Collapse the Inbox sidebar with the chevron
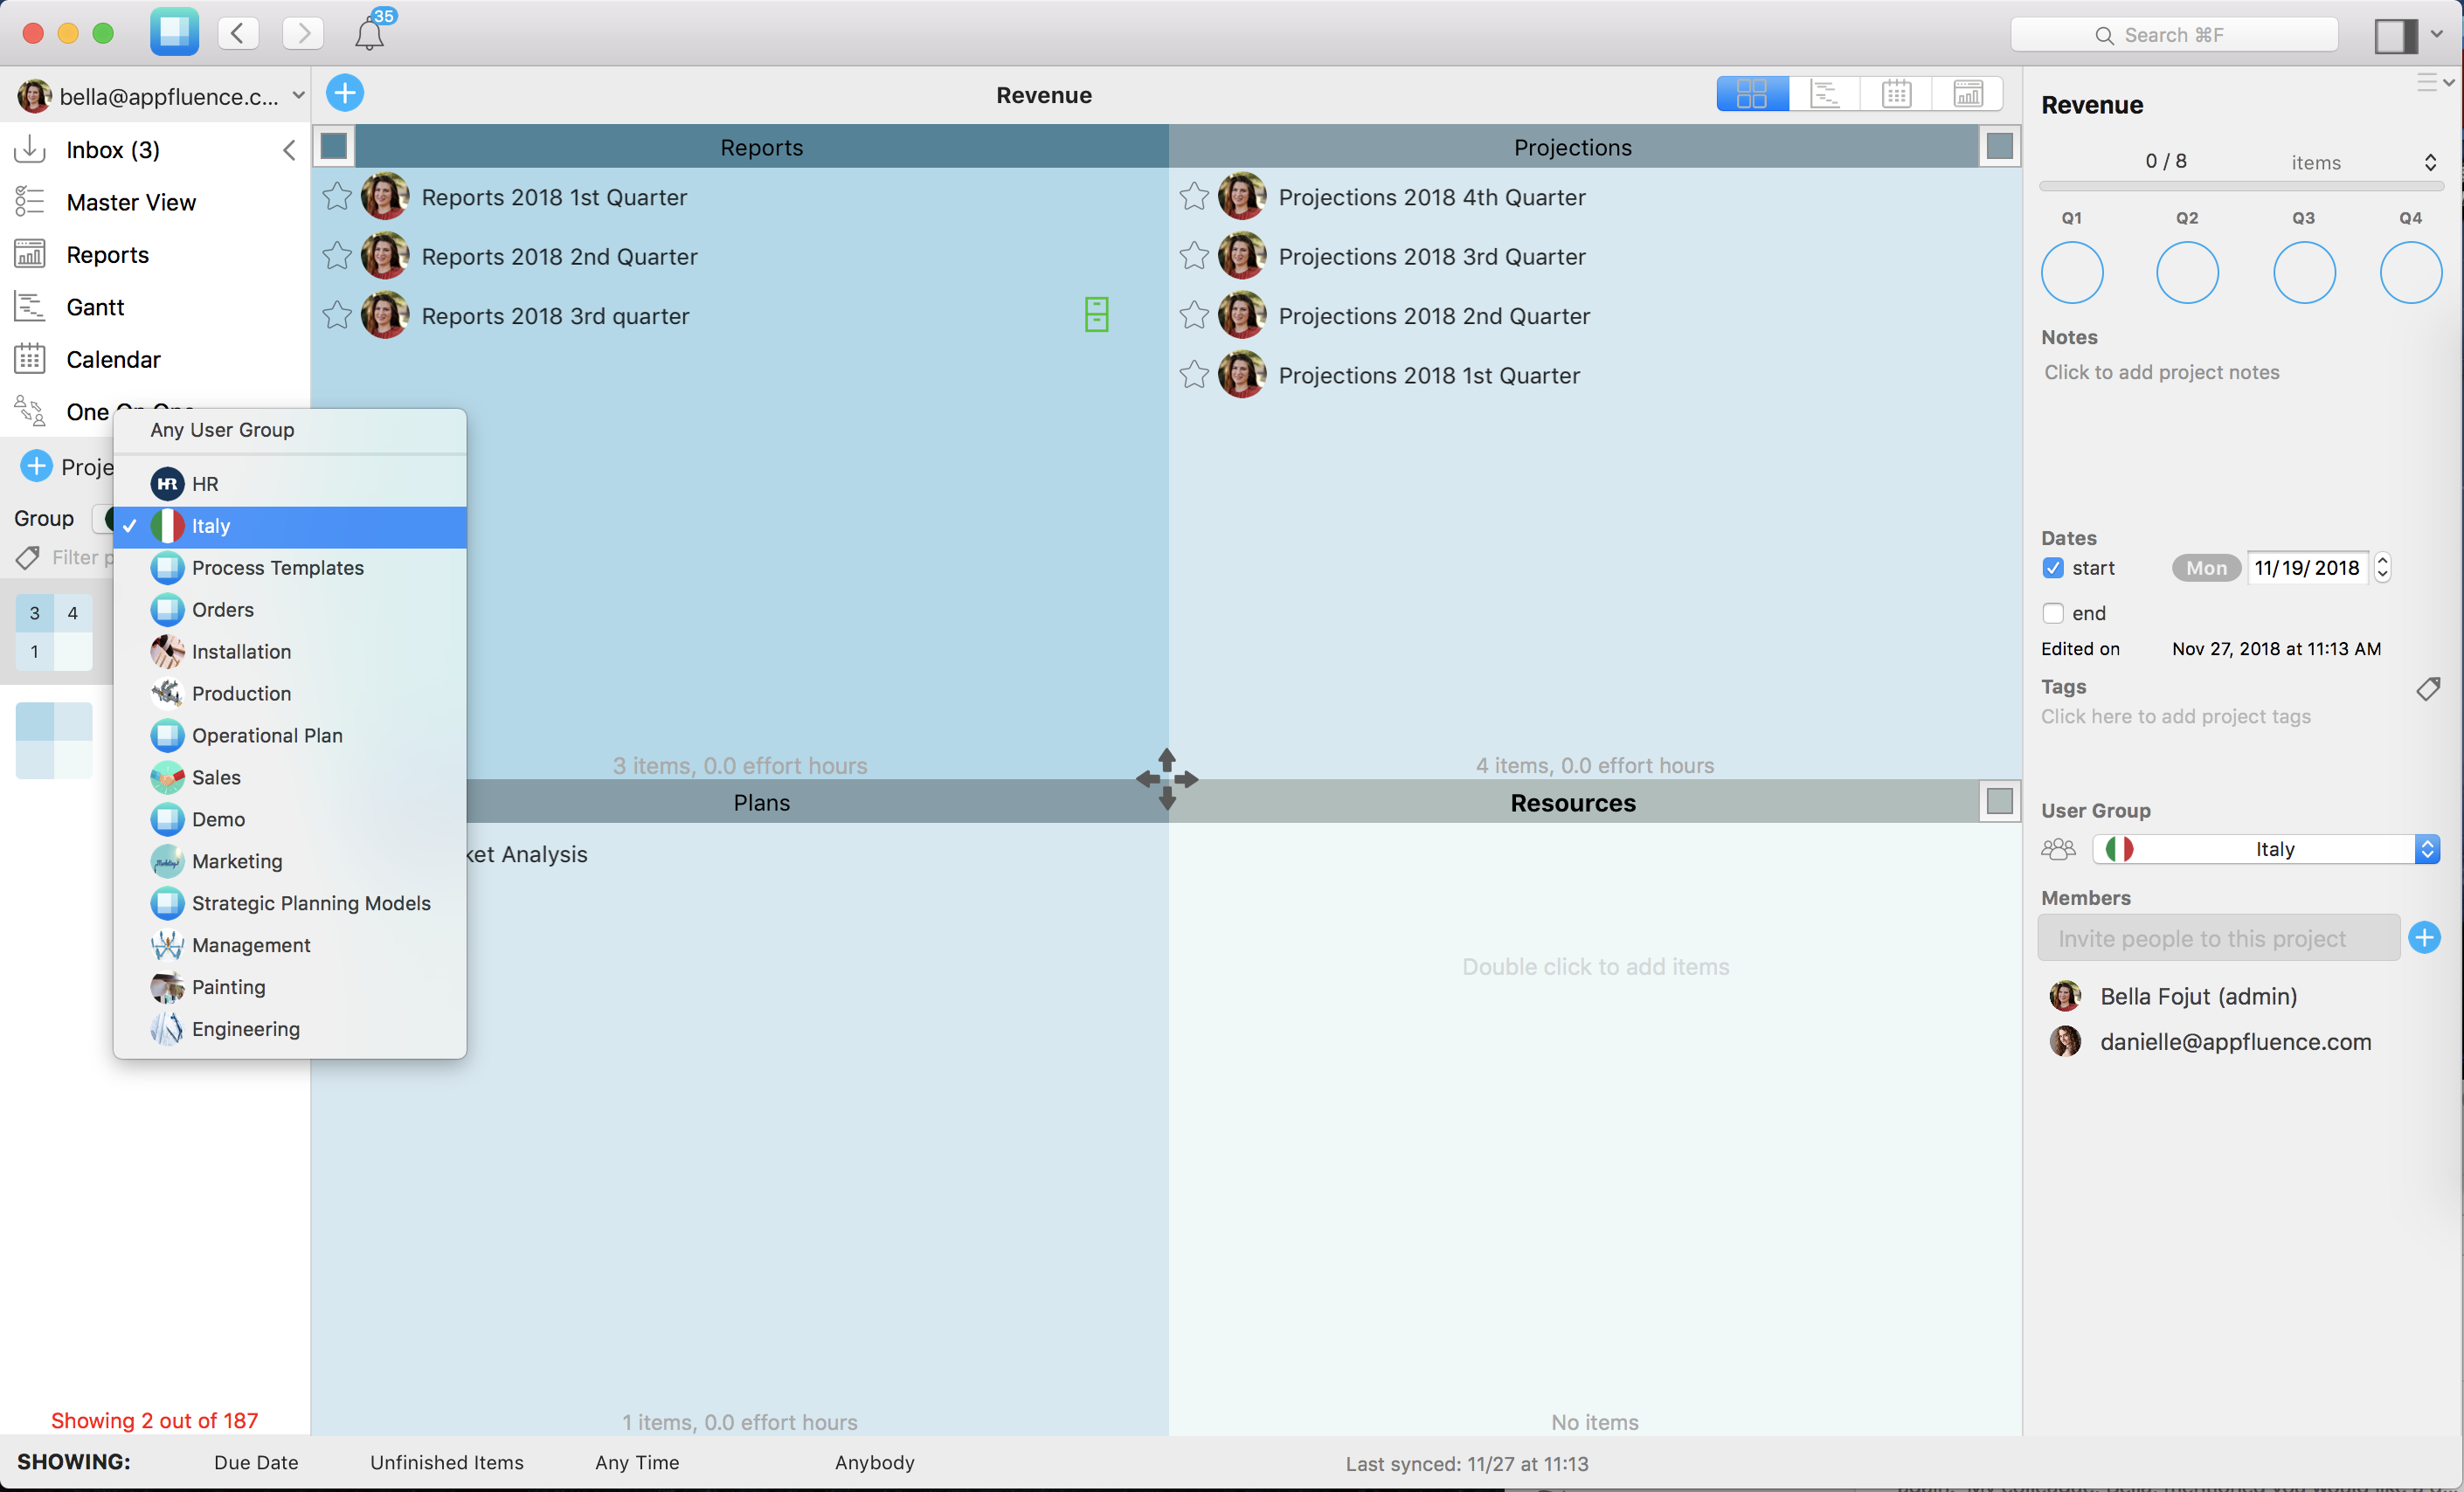 coord(289,149)
